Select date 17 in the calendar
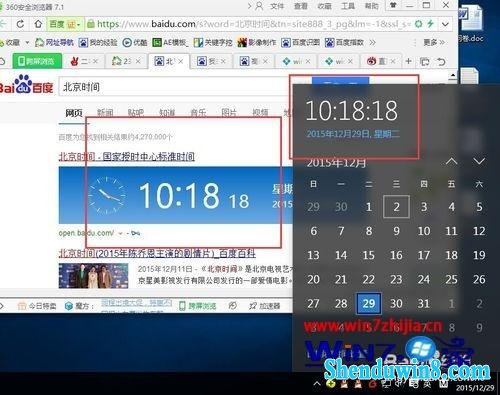 pyautogui.click(x=424, y=255)
